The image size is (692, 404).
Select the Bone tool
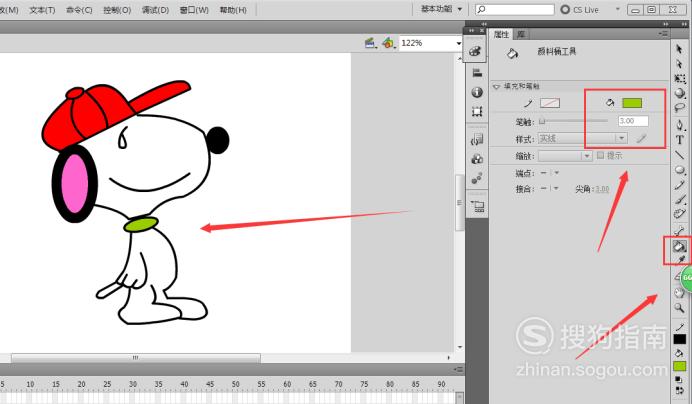(680, 230)
